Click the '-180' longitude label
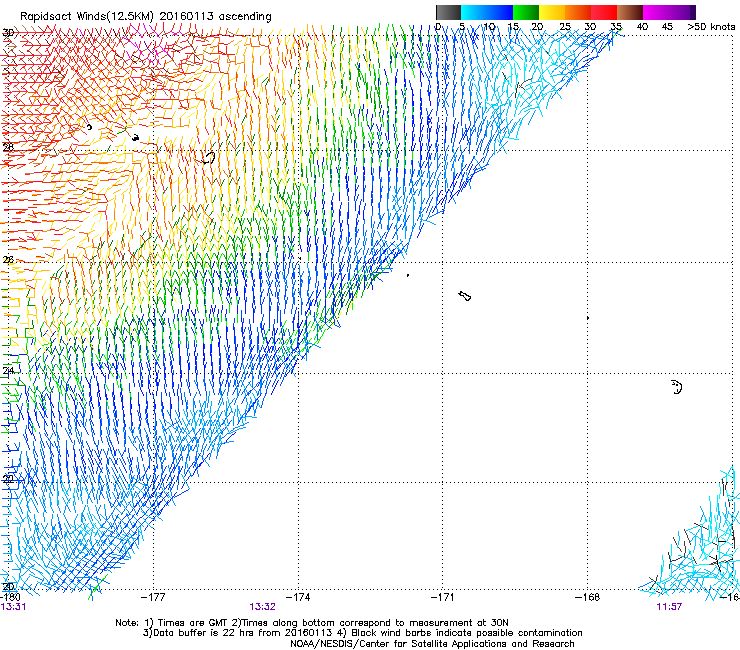Viewport: 740px width, 650px height. pyautogui.click(x=10, y=597)
